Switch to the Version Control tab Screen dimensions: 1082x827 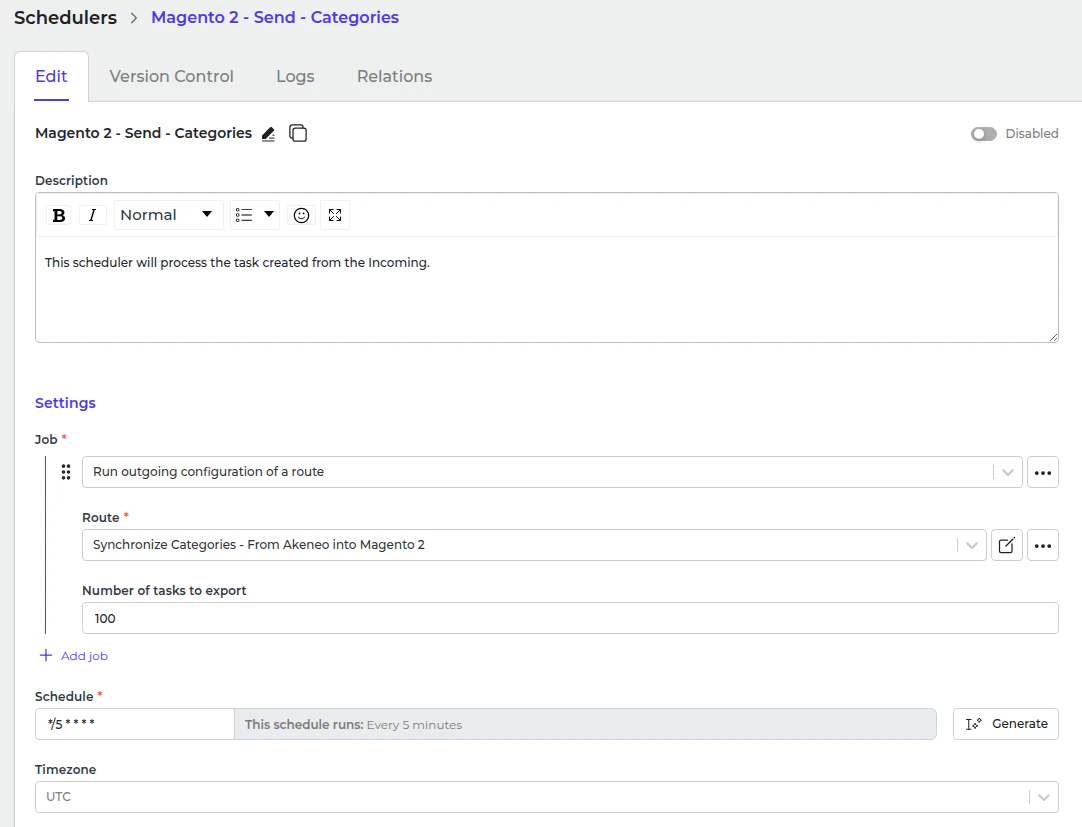pyautogui.click(x=171, y=77)
